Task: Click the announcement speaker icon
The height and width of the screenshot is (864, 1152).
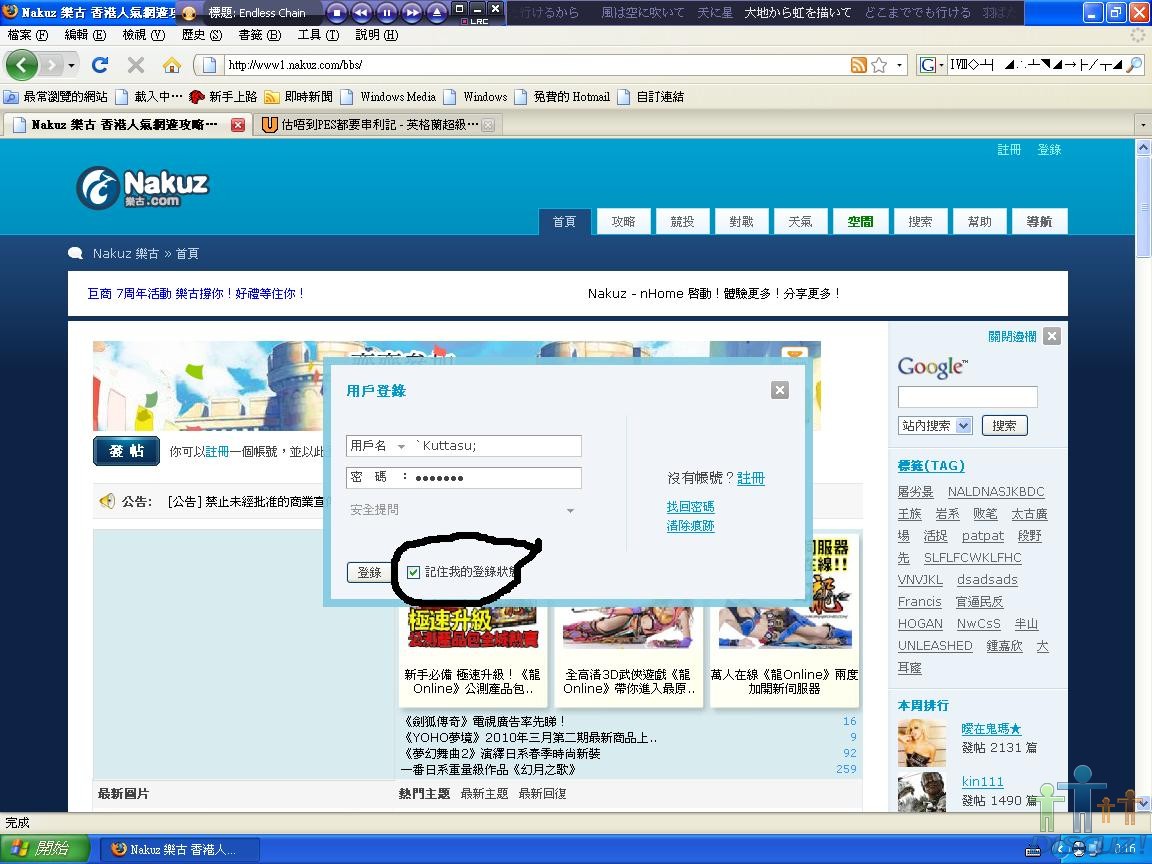Action: [107, 501]
